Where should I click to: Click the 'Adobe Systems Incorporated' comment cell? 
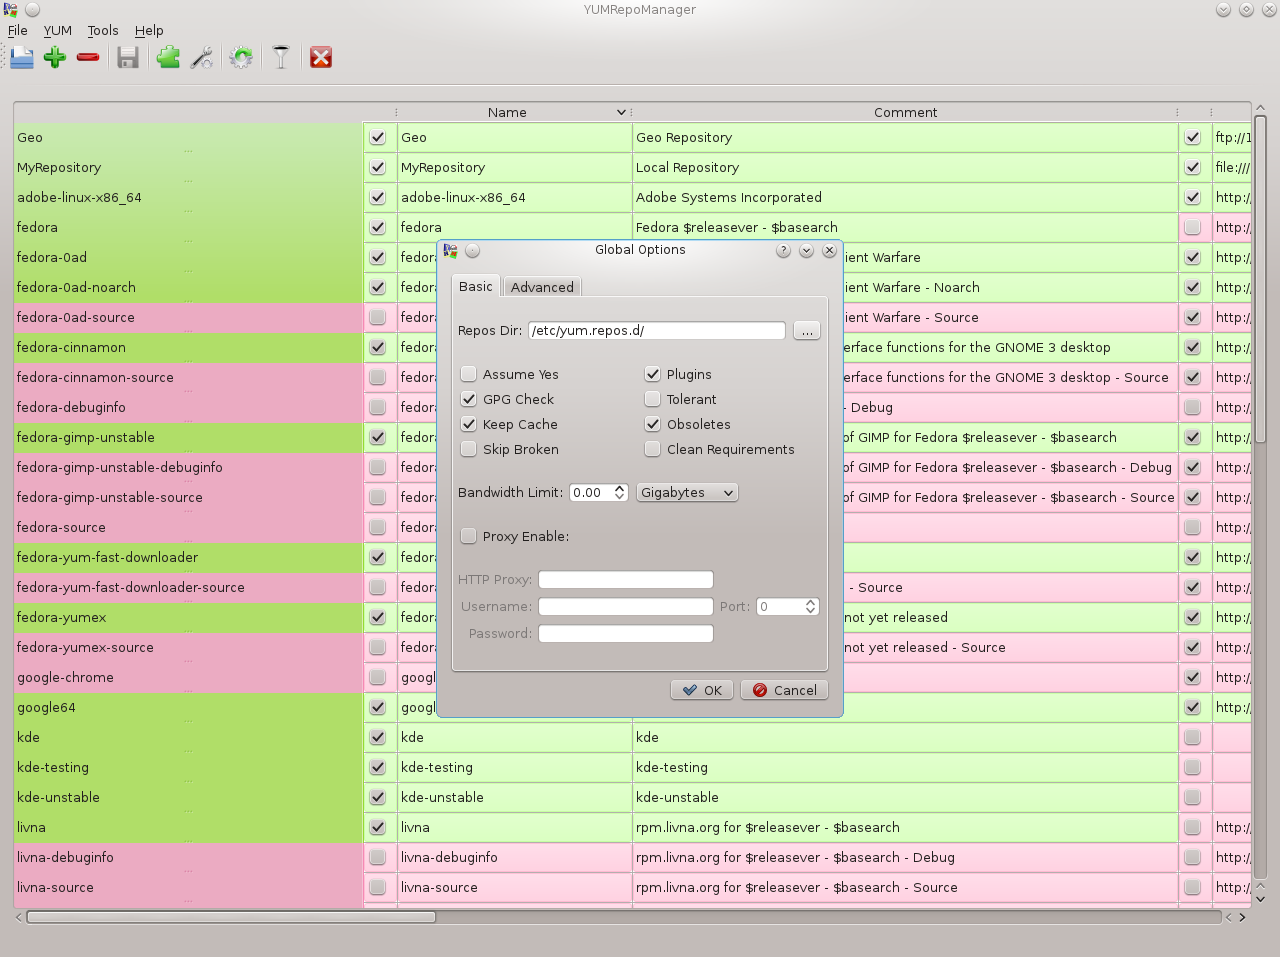pyautogui.click(x=905, y=197)
